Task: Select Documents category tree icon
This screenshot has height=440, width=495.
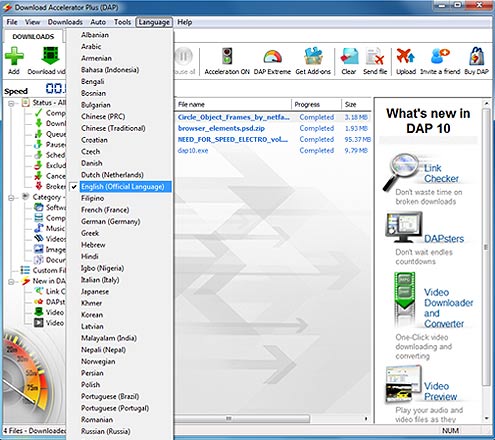Action: pos(39,260)
